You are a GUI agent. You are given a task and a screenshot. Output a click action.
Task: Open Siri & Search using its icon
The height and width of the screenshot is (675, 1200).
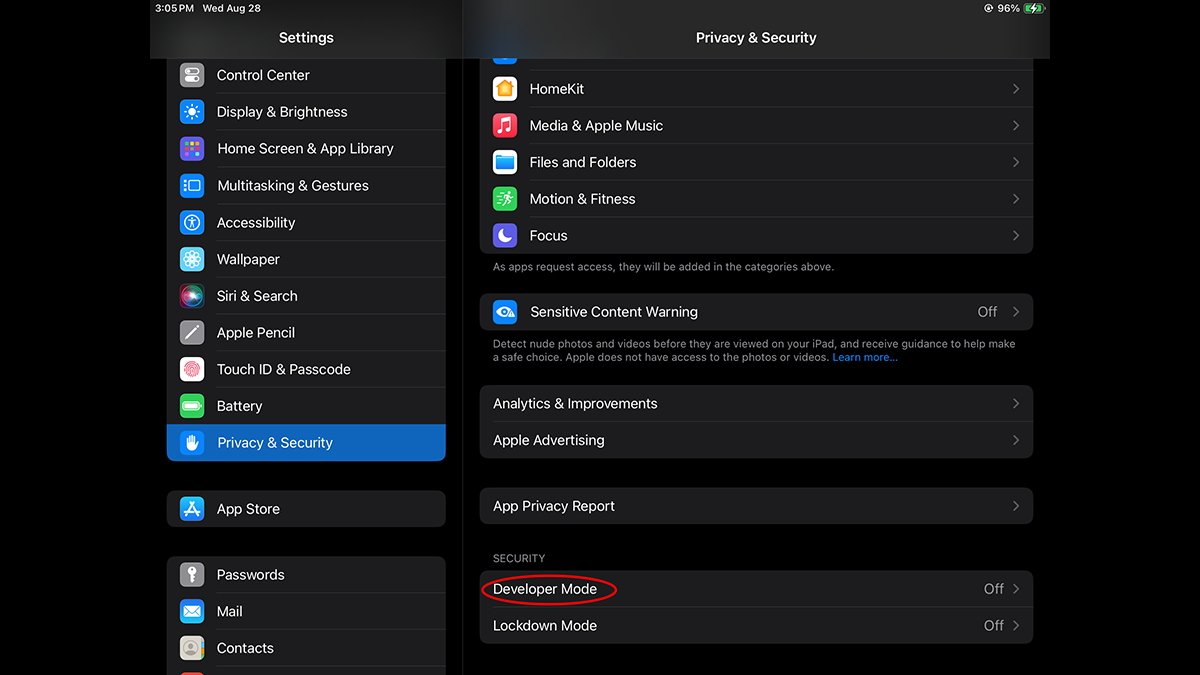coord(192,295)
